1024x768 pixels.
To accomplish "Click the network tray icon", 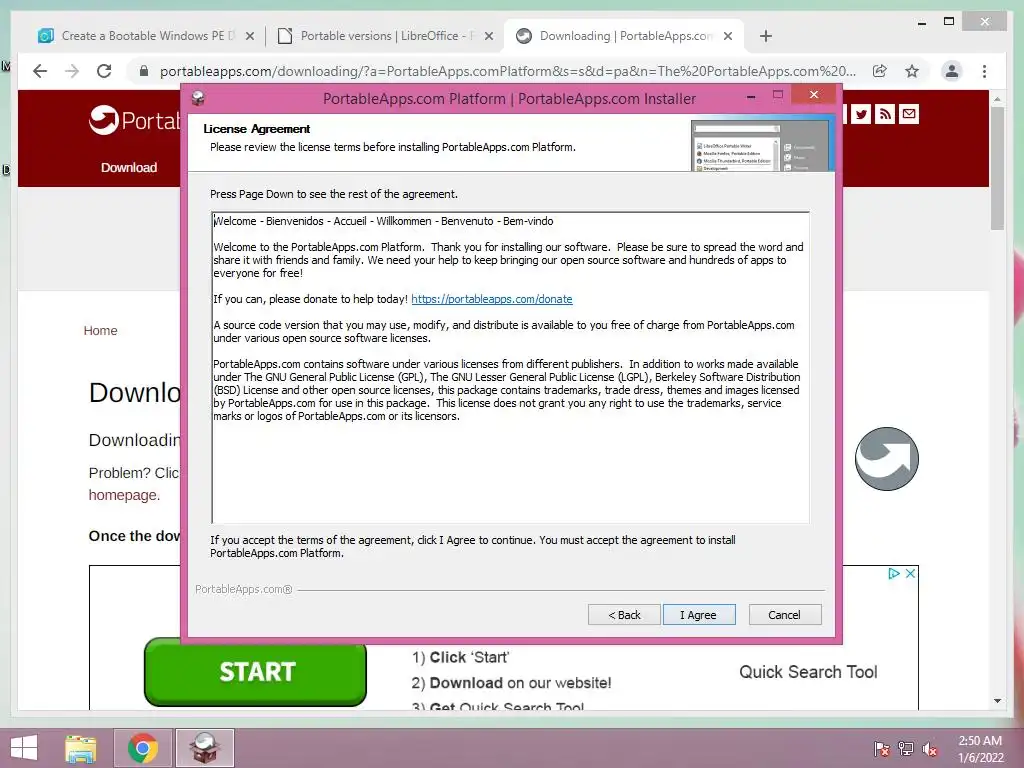I will [x=906, y=749].
